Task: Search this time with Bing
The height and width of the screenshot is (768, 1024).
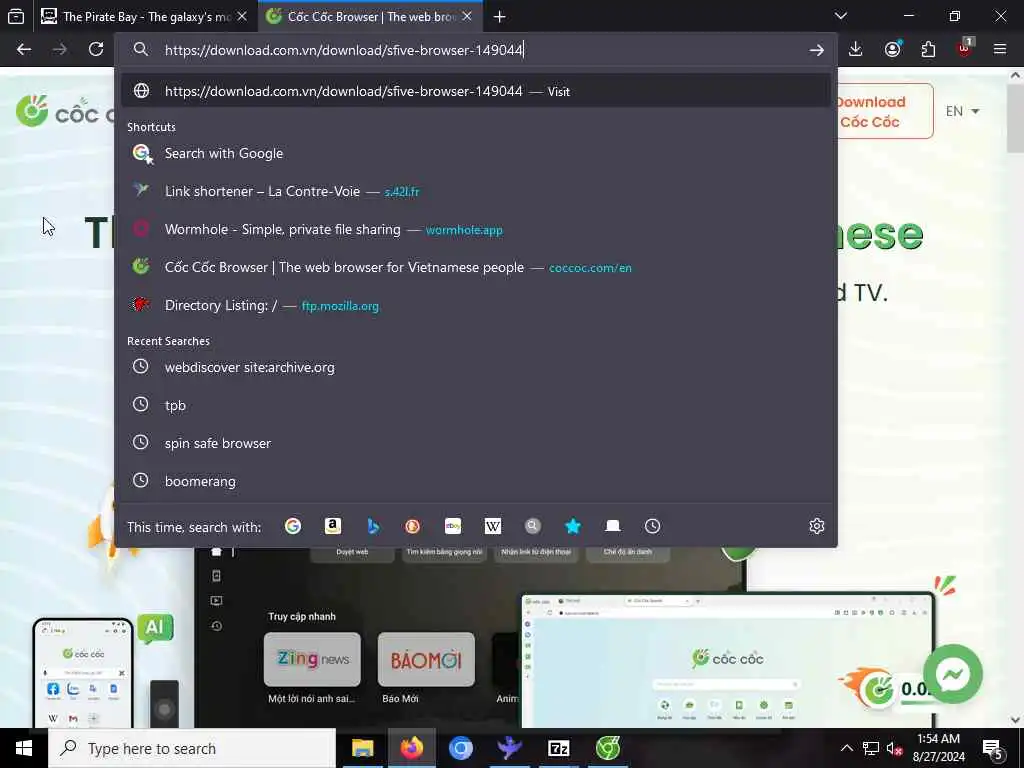Action: [x=373, y=526]
